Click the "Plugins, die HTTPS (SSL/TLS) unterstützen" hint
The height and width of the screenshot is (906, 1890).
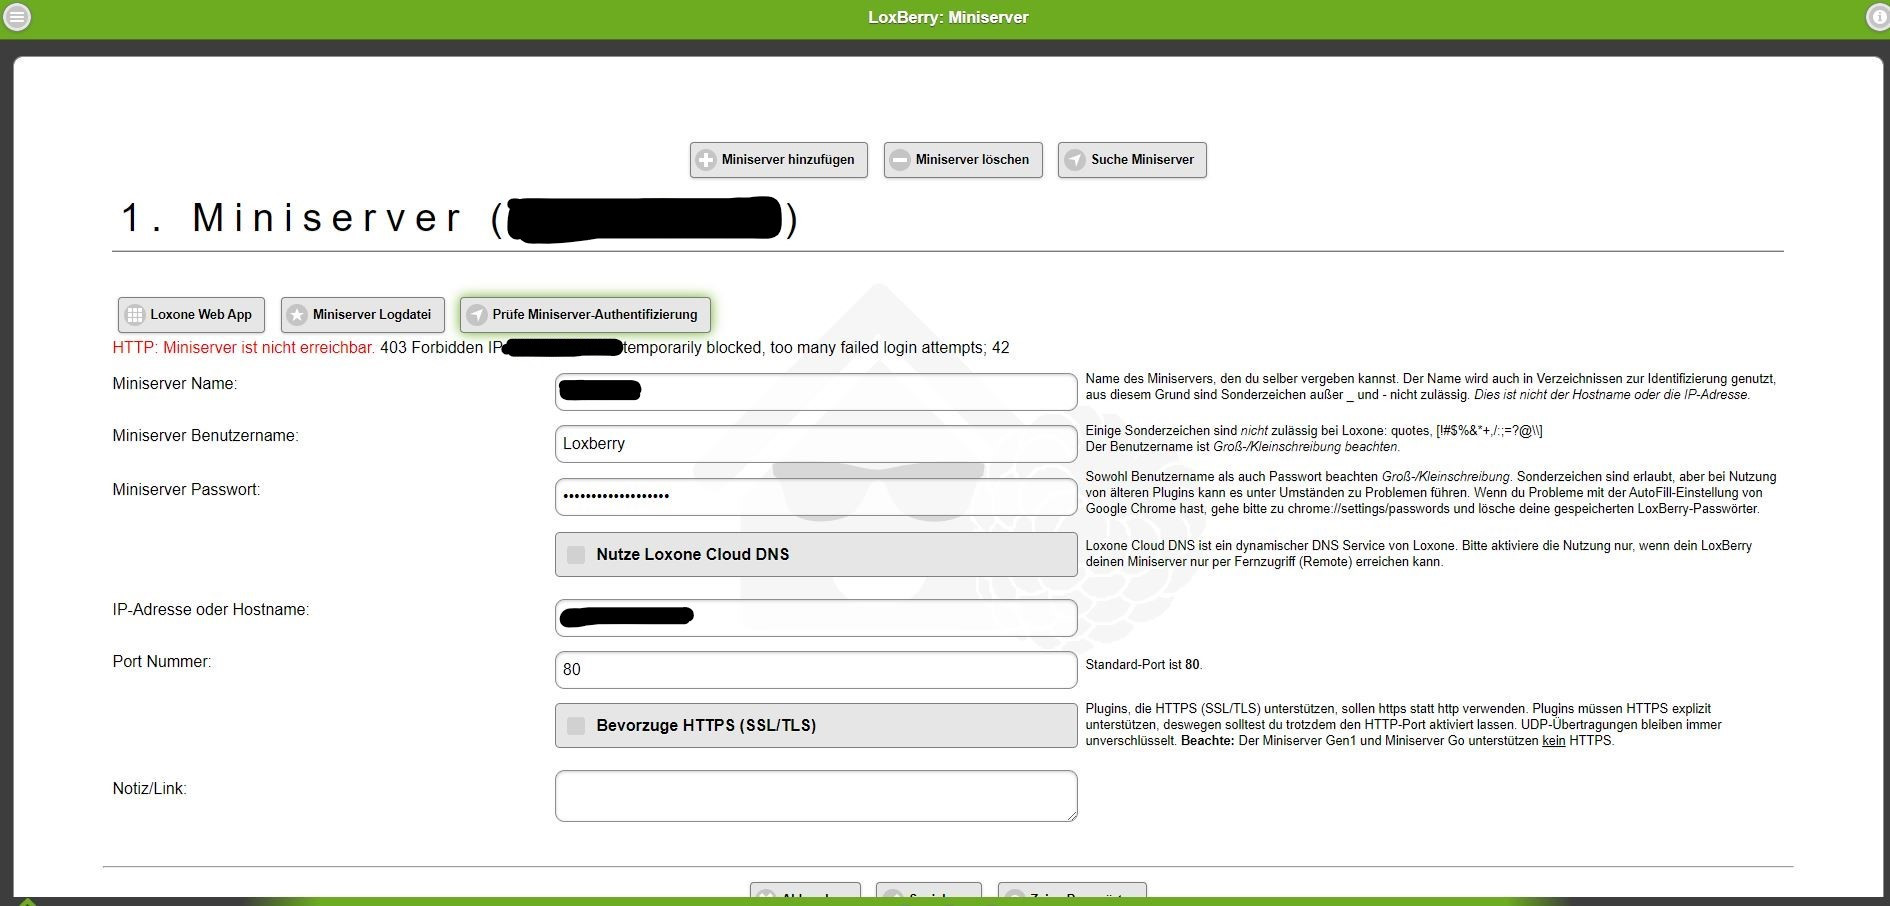pos(1404,725)
